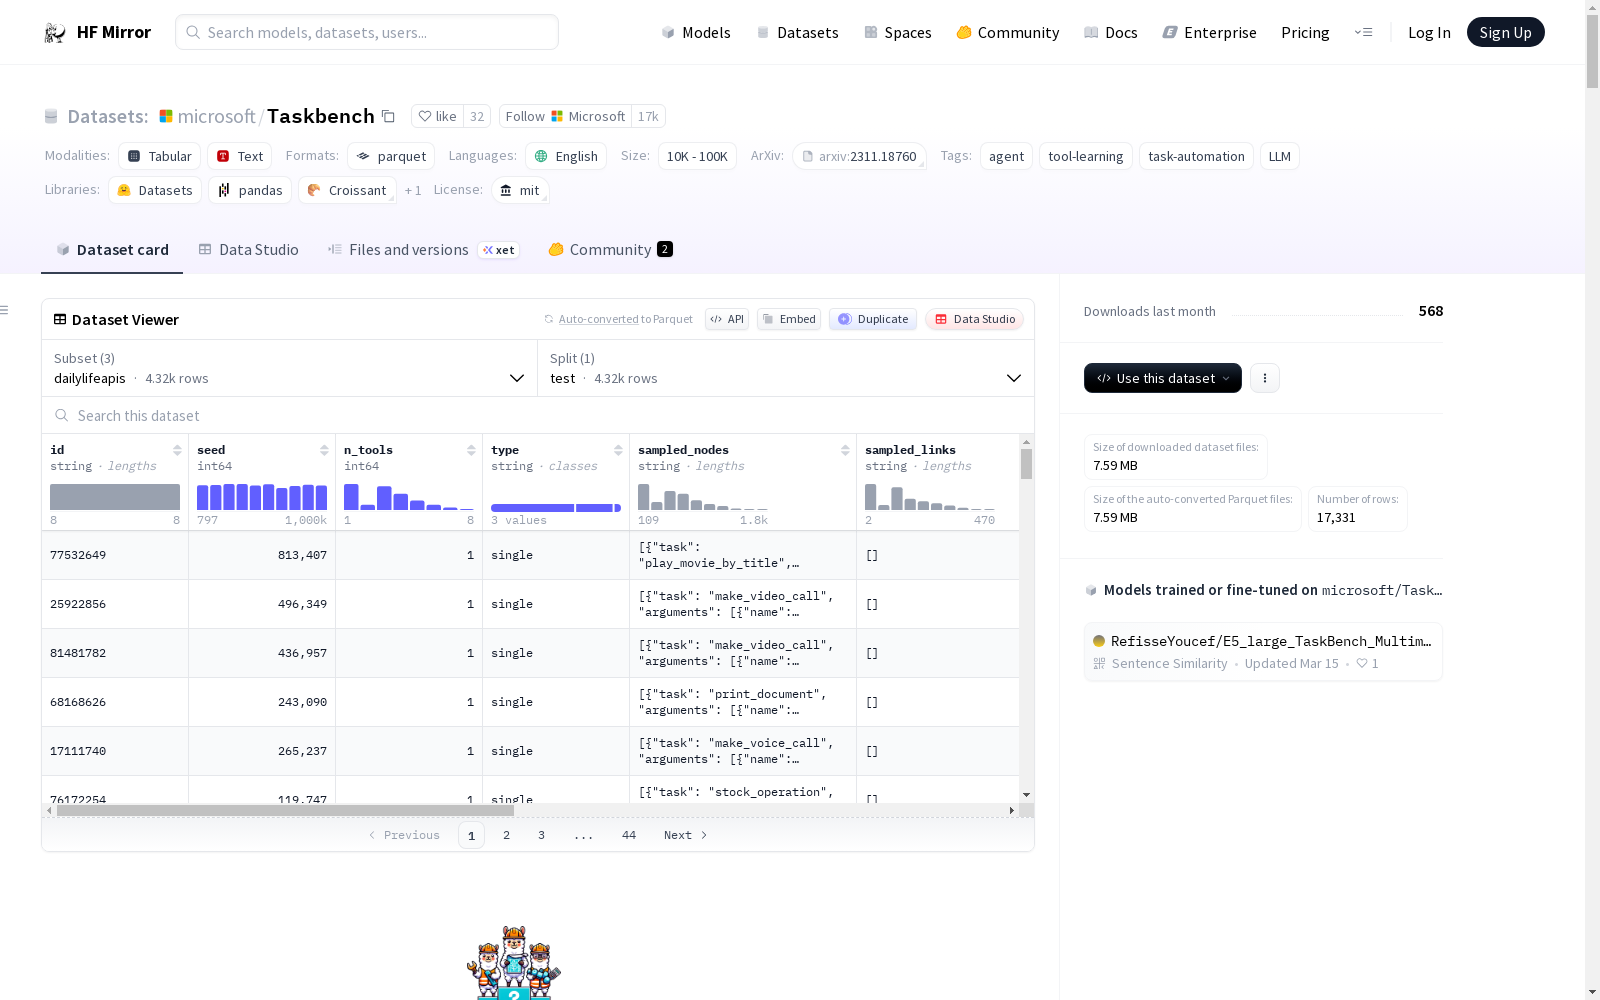Open the Enterprise navigation item
This screenshot has width=1600, height=1000.
1209,32
